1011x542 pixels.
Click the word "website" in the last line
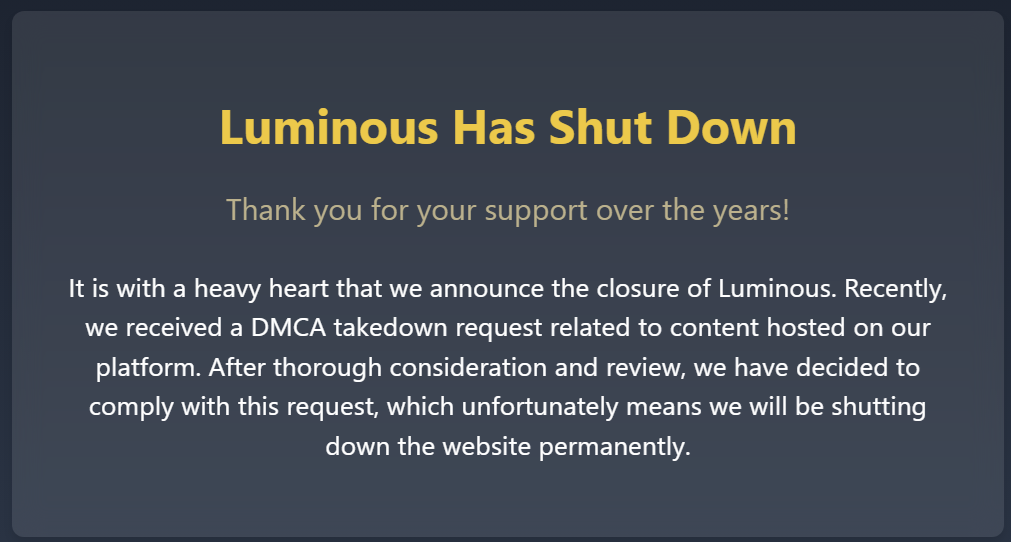(487, 446)
